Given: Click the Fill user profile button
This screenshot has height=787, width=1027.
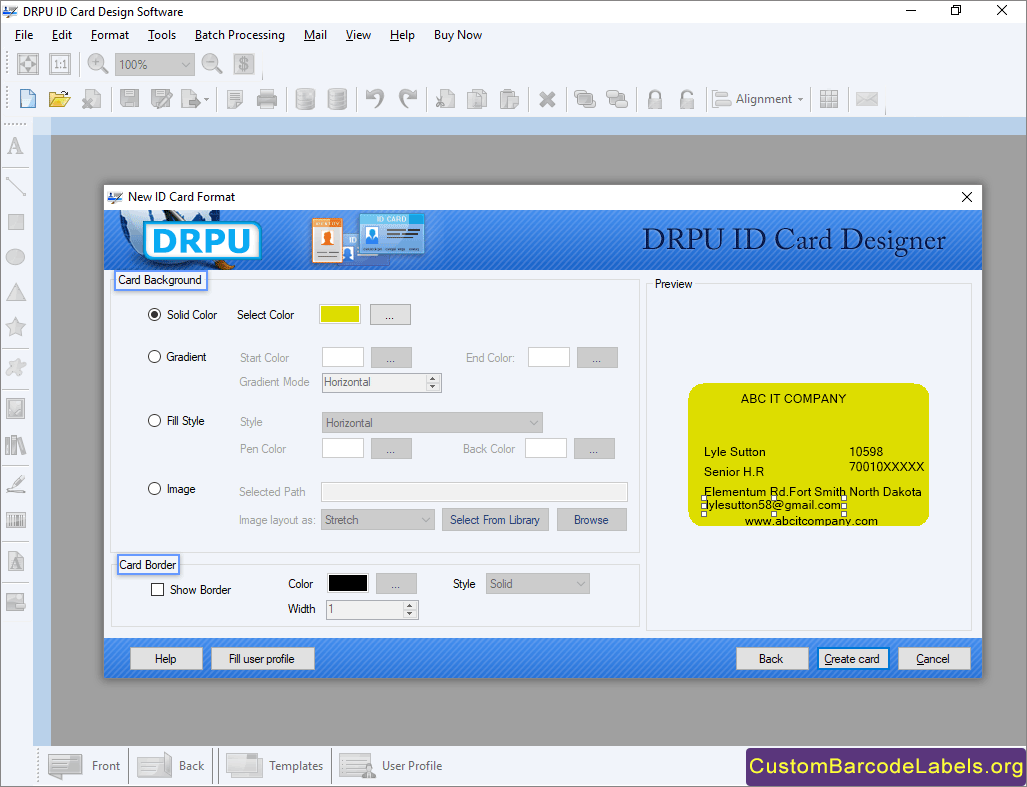Looking at the screenshot, I should pos(262,659).
